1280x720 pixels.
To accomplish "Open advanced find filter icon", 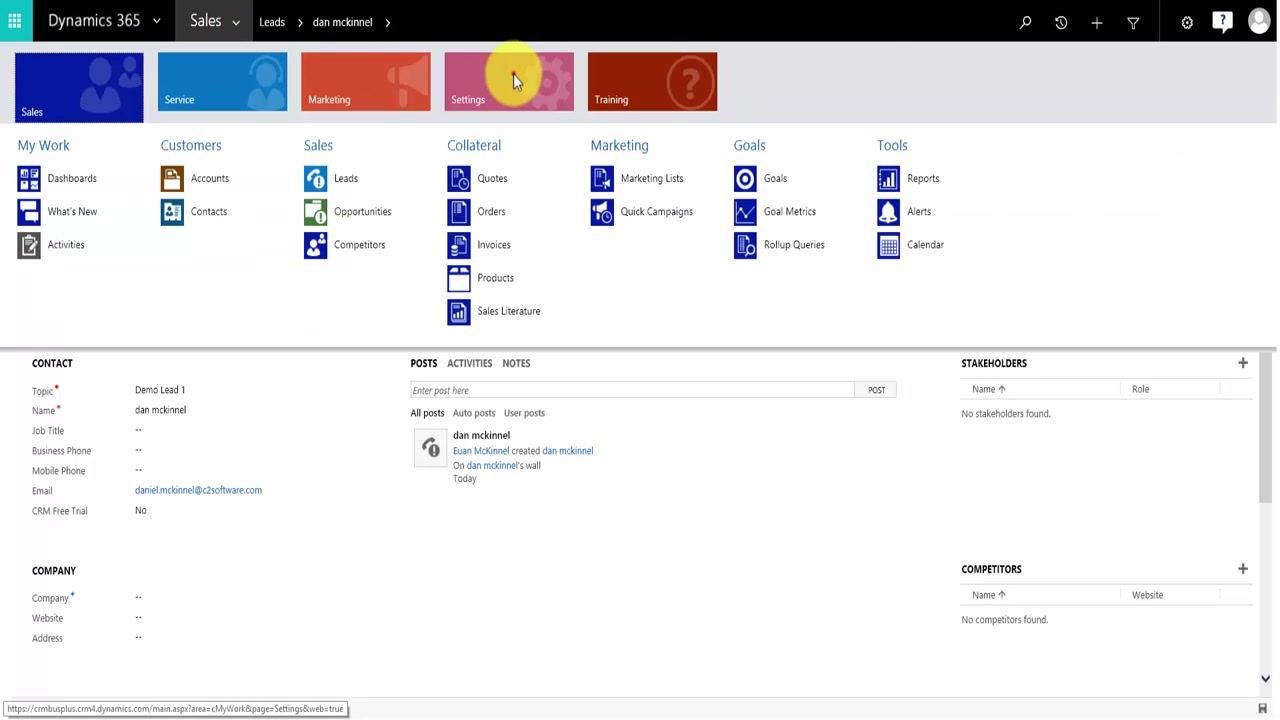I will 1133,22.
